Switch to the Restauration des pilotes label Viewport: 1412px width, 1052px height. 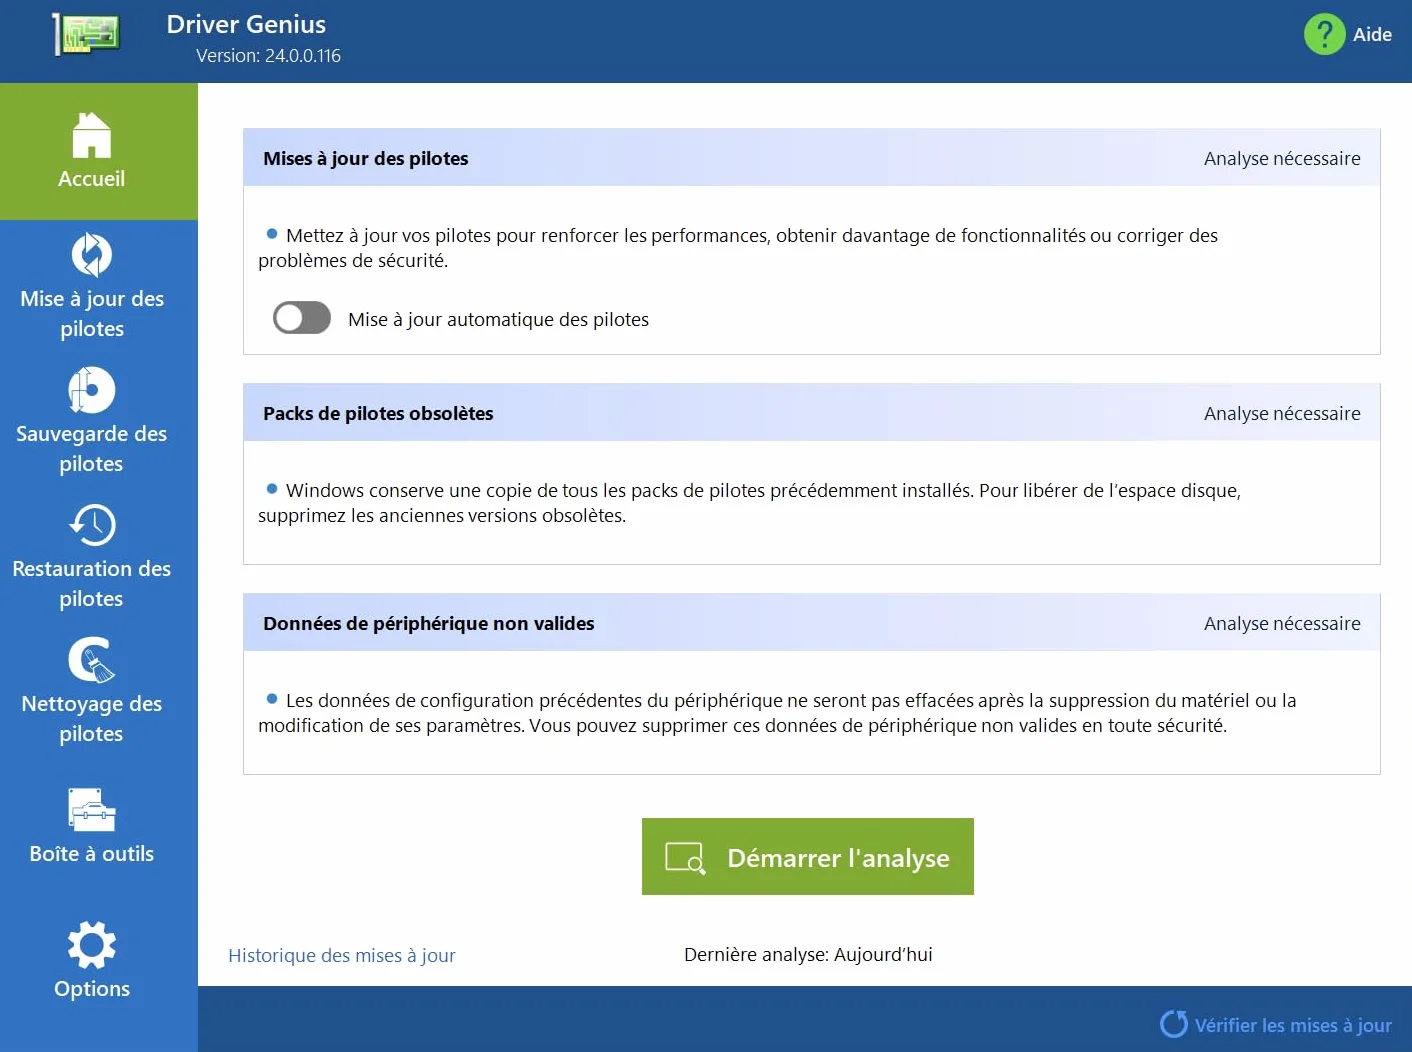click(91, 583)
